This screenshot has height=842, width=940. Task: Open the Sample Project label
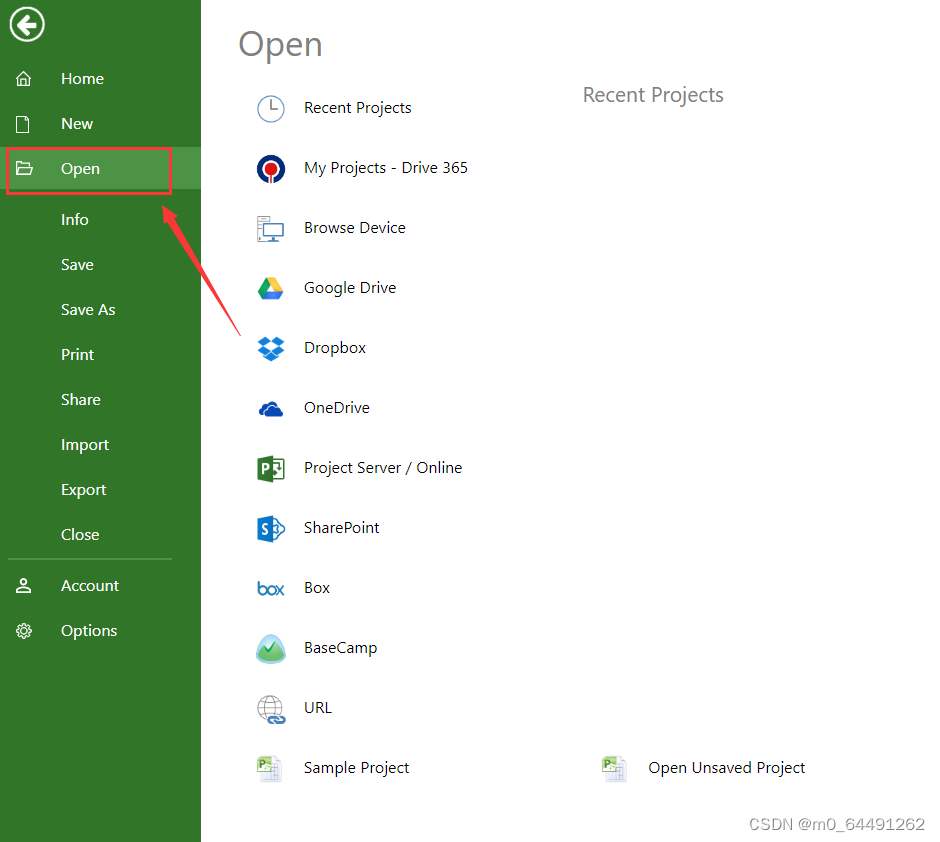[356, 768]
